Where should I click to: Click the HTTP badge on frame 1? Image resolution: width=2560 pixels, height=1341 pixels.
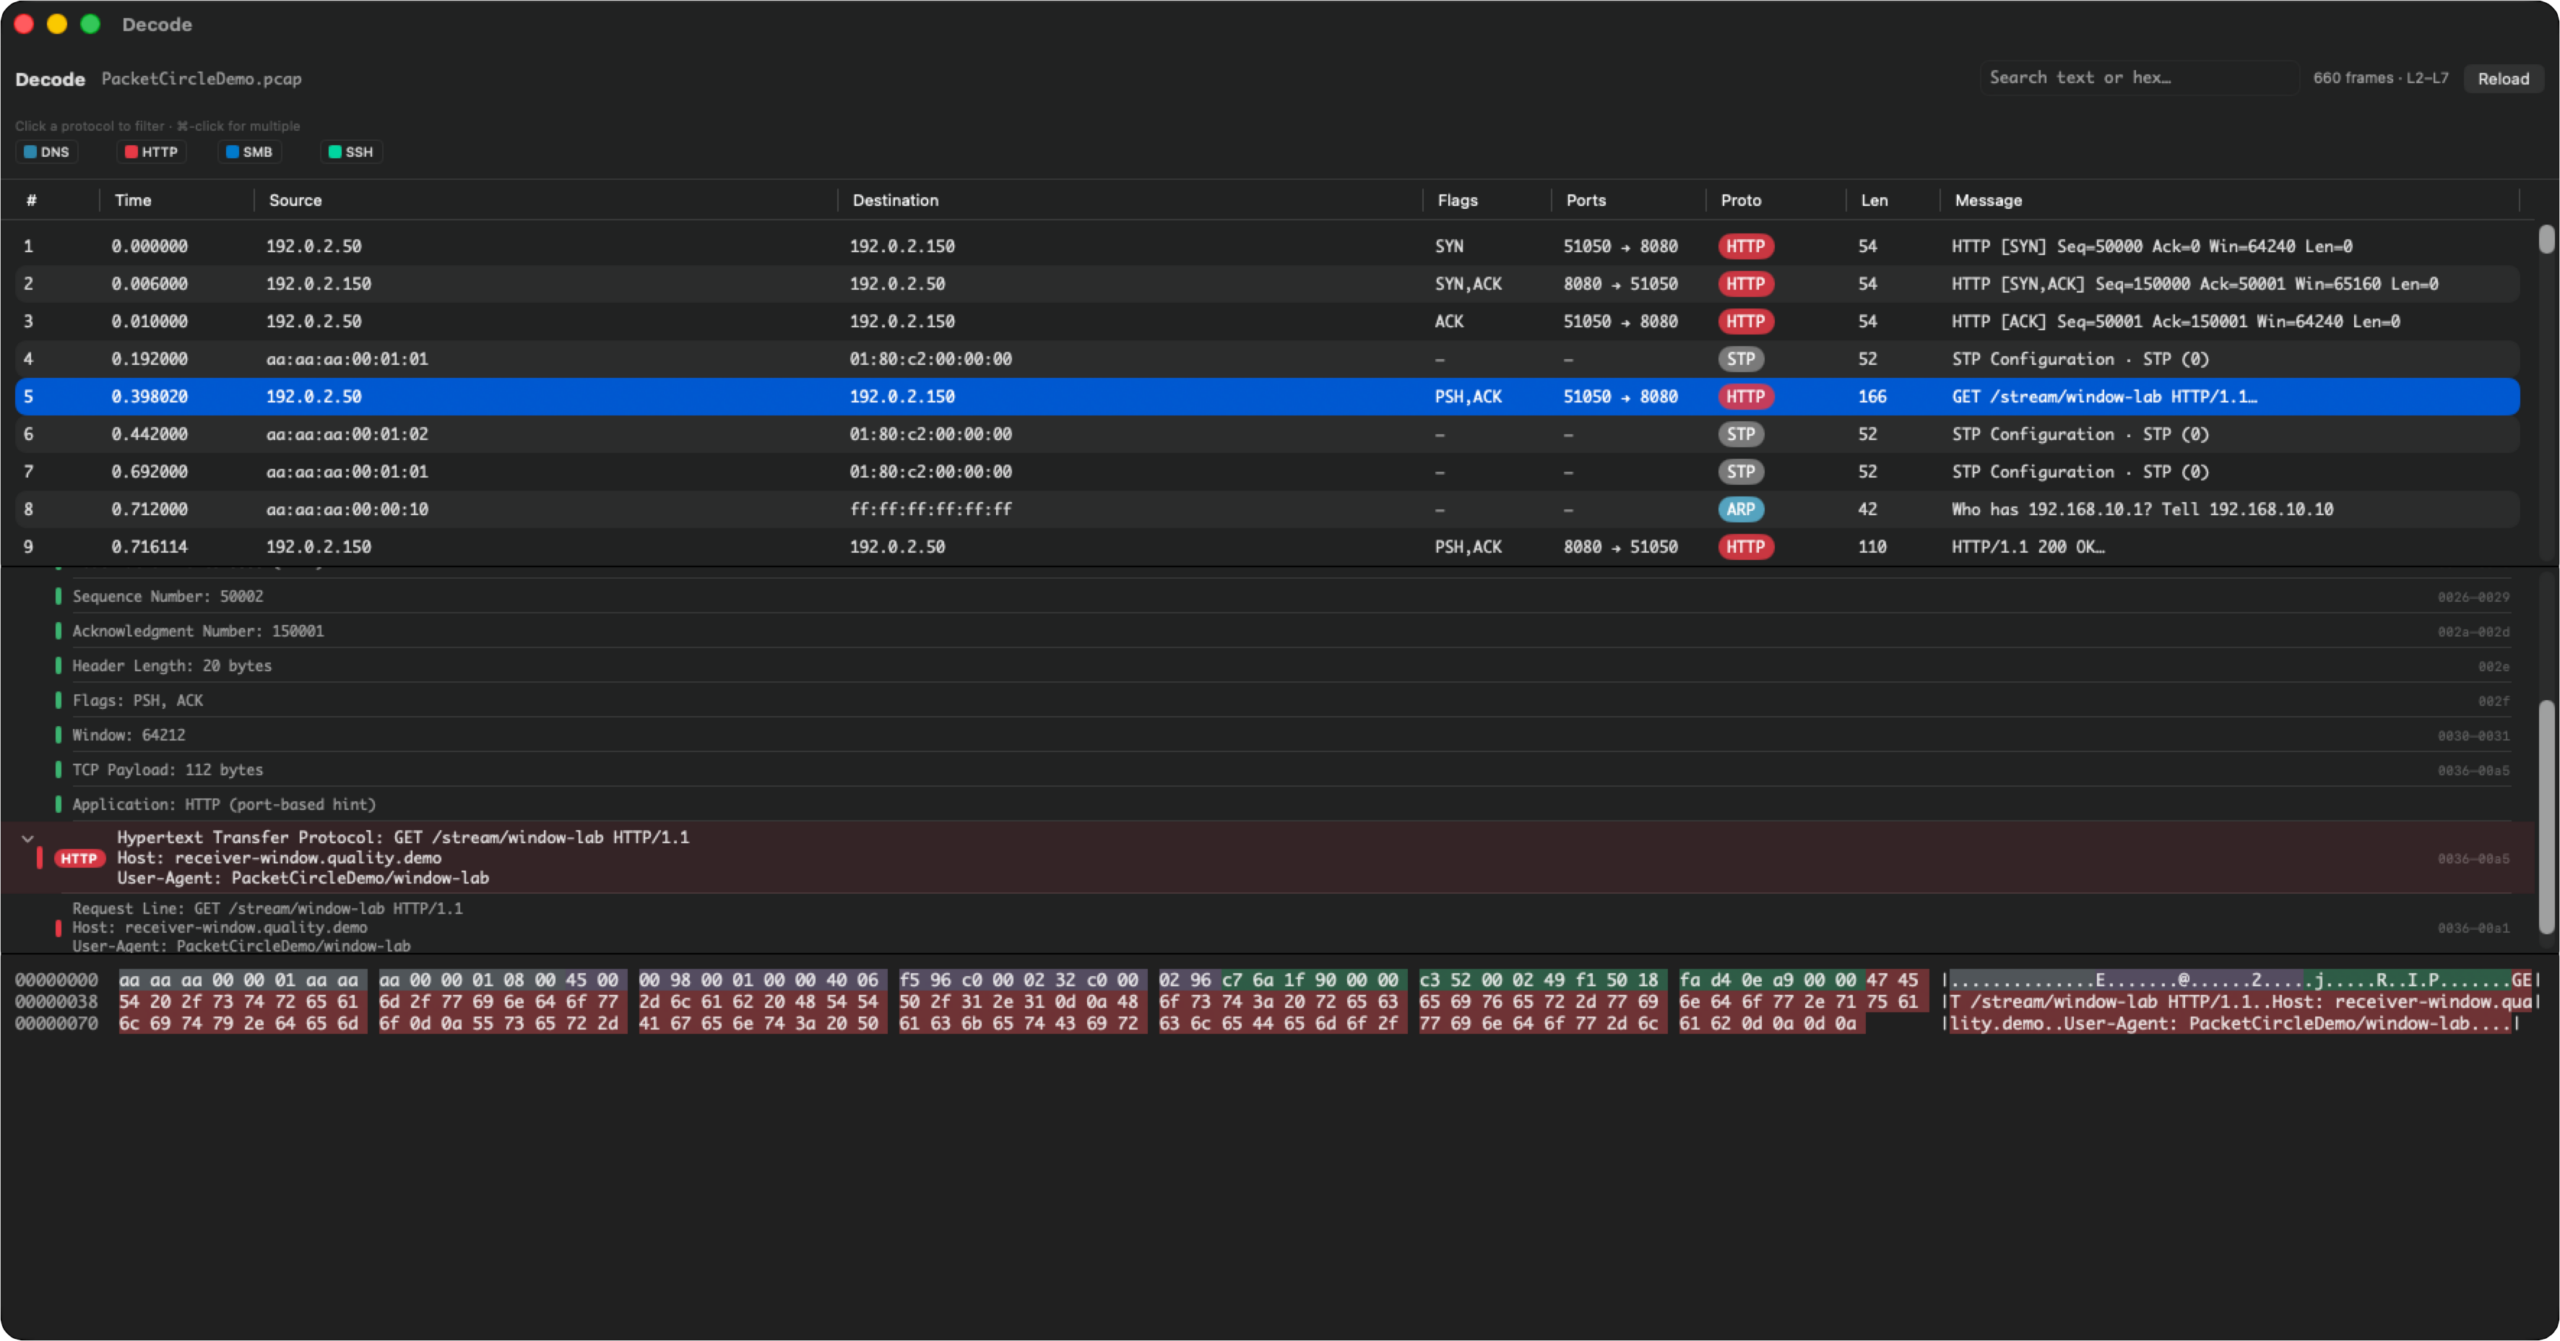point(1745,246)
